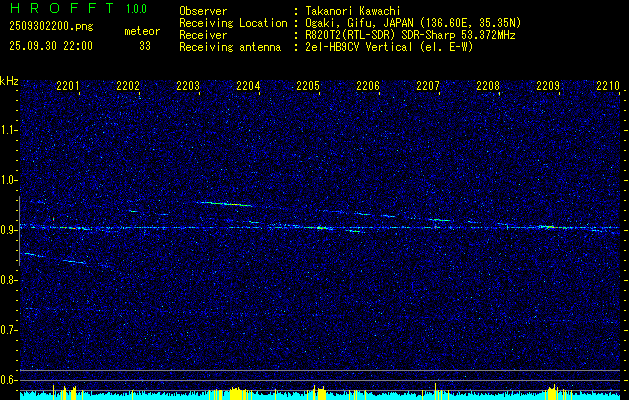This screenshot has width=629, height=400.
Task: Click the 1.0 kHz axis label
Action: click(x=9, y=180)
